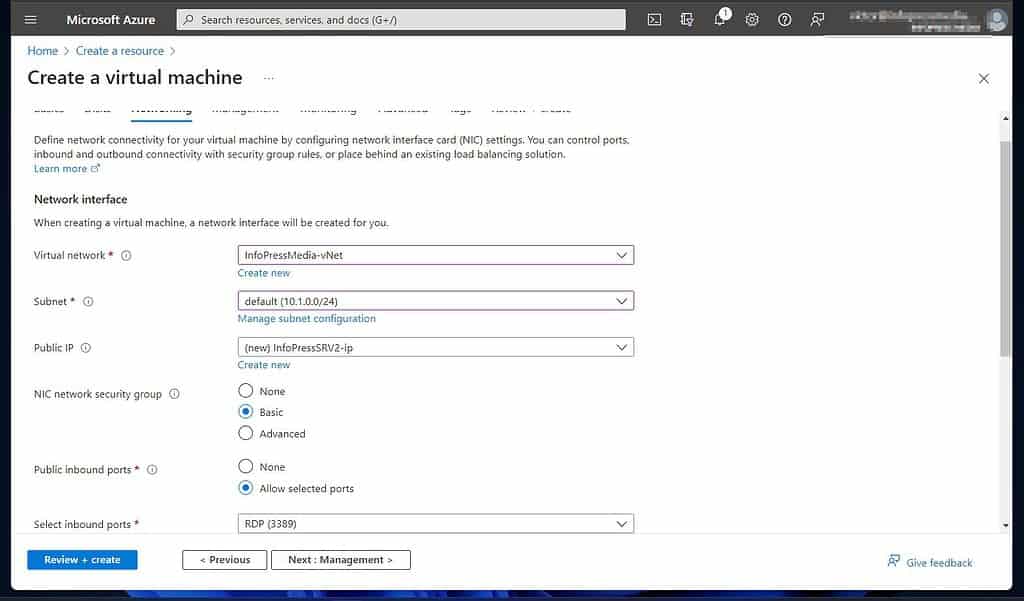Click the external link icon beside Learn more
The height and width of the screenshot is (601, 1024).
(x=95, y=169)
